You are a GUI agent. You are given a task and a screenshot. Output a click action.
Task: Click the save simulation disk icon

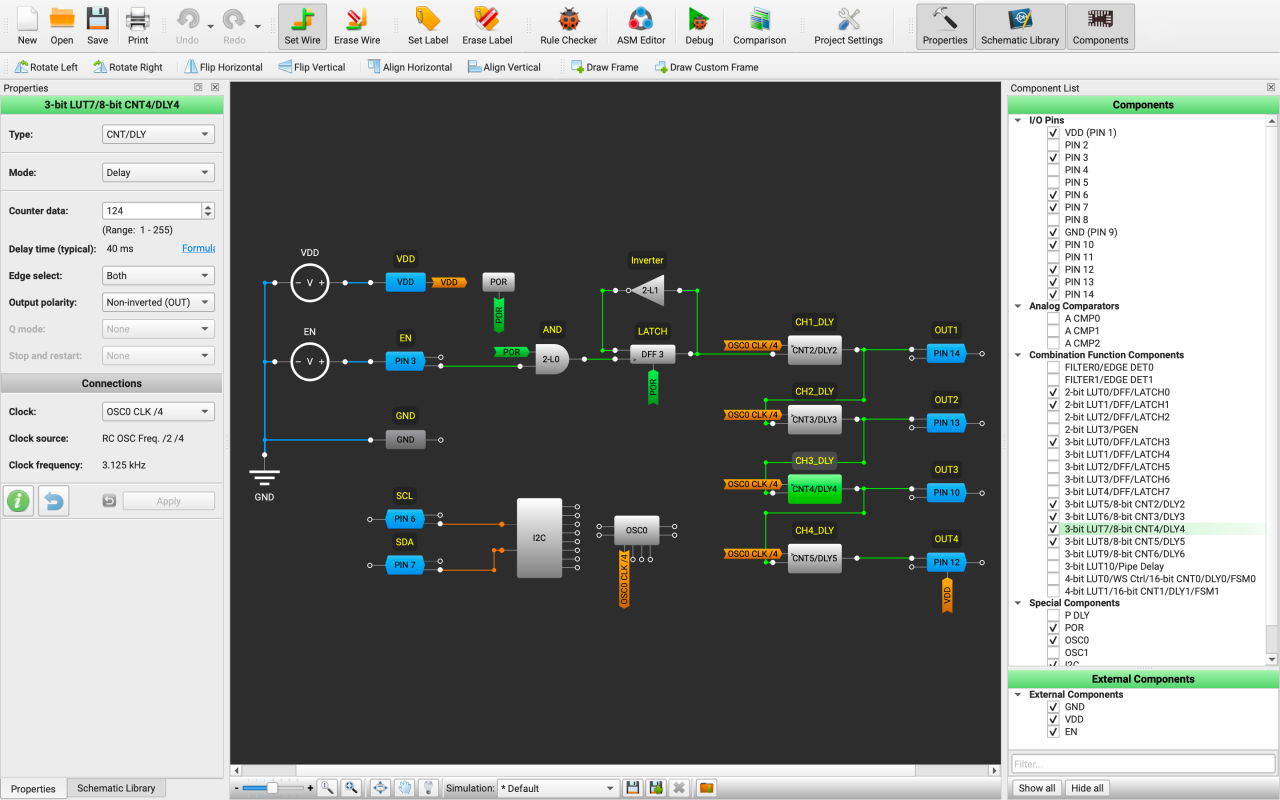(x=632, y=788)
